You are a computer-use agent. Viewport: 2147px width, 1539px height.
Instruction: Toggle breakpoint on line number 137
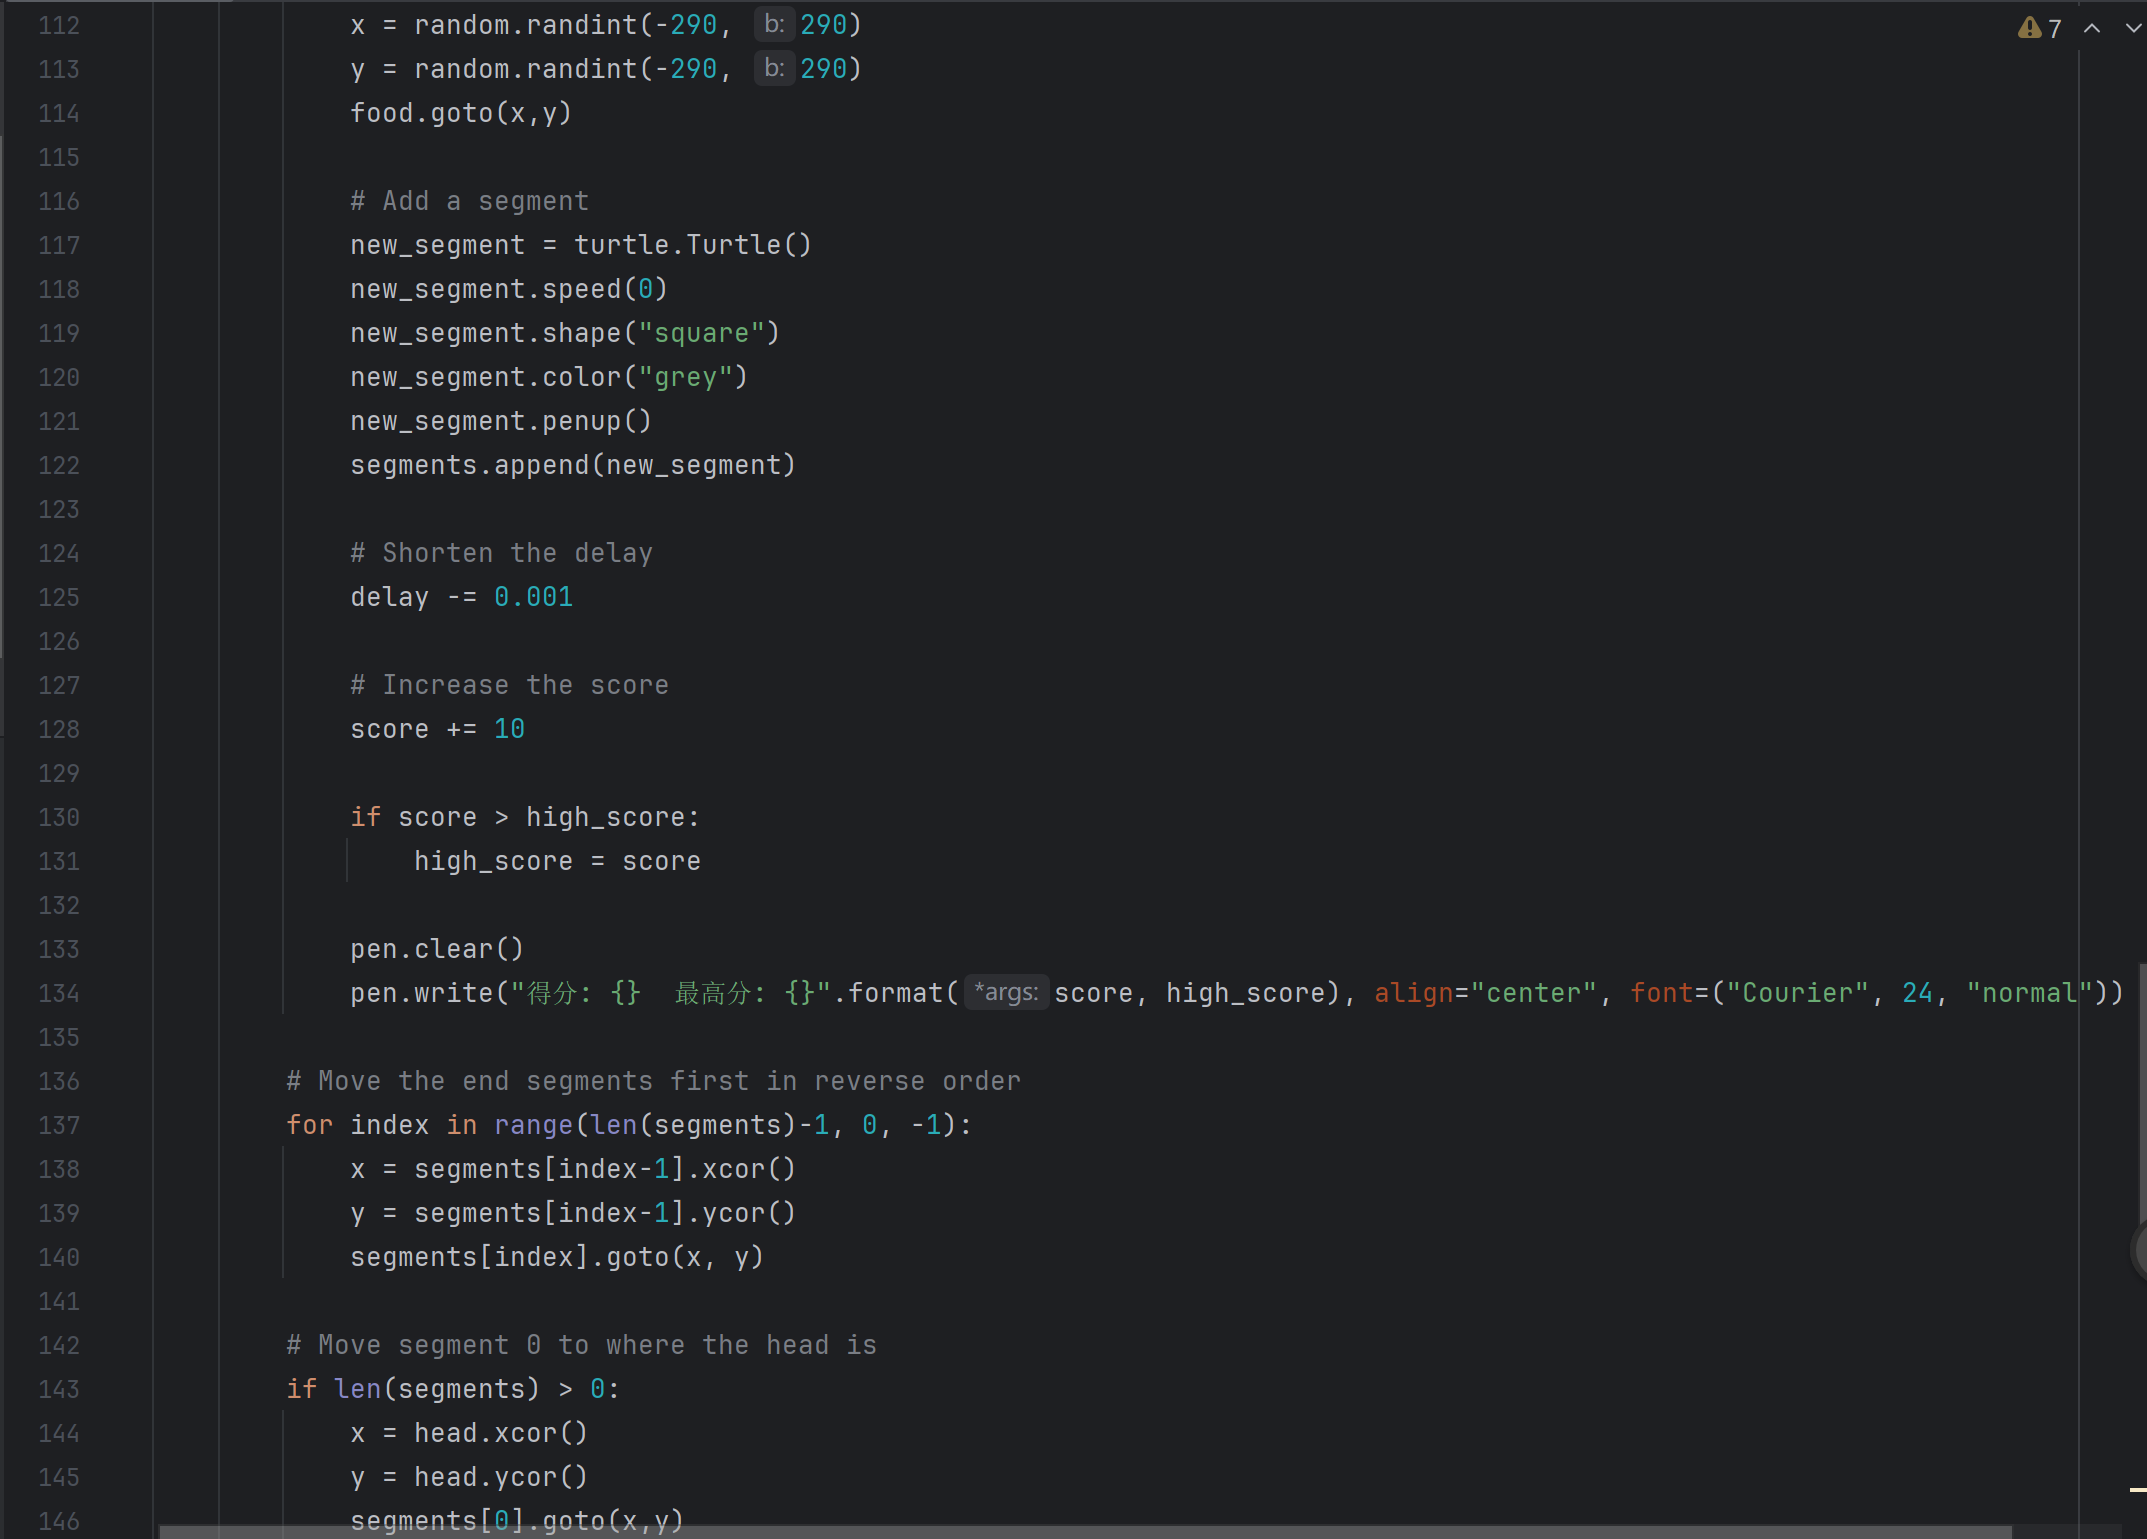[x=59, y=1125]
